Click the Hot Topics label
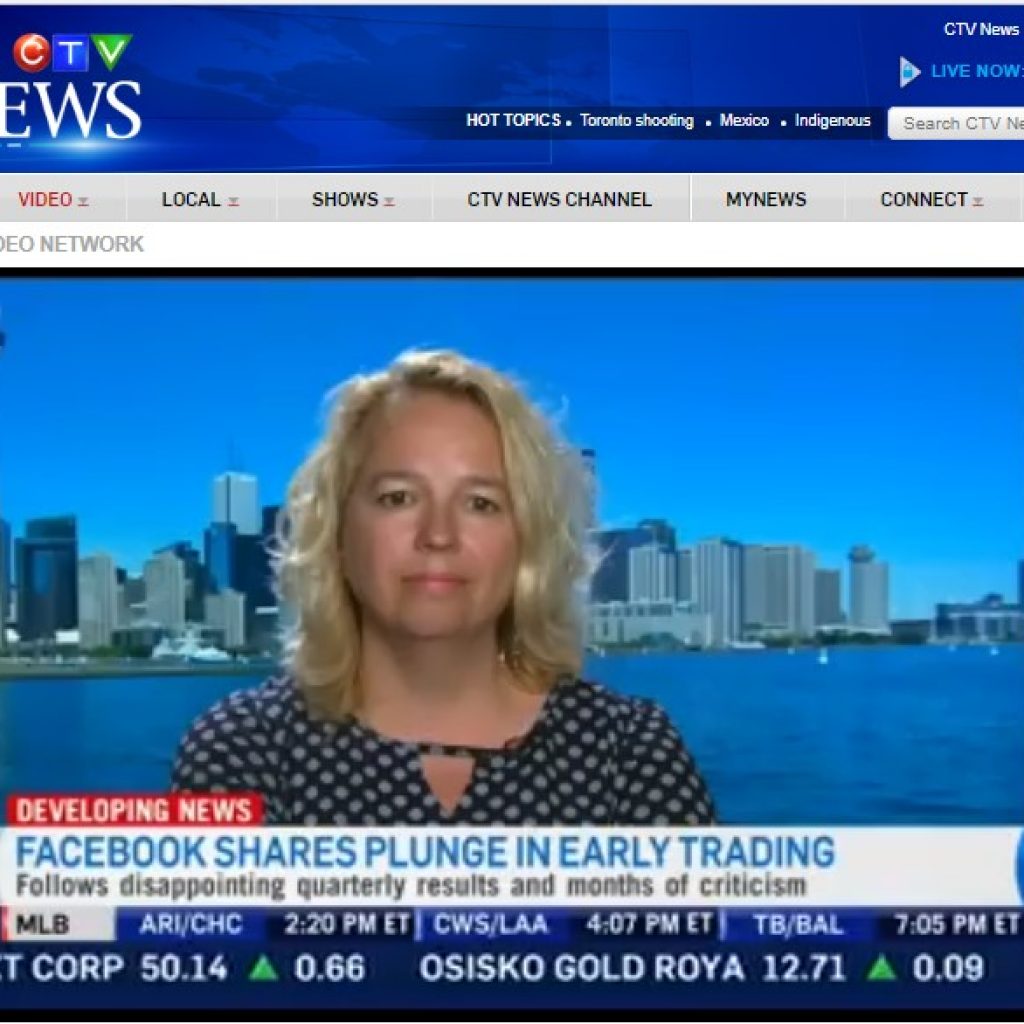The width and height of the screenshot is (1024, 1024). pos(513,120)
